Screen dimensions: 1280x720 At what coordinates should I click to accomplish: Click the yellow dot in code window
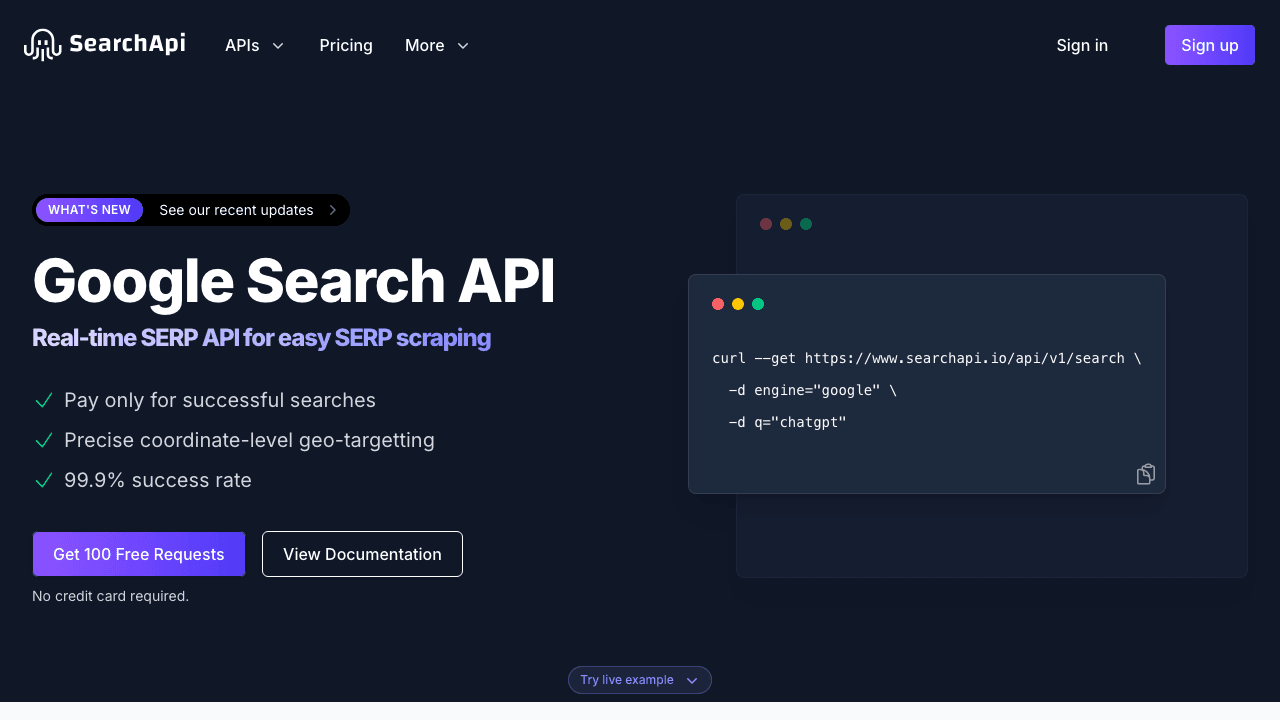(738, 303)
